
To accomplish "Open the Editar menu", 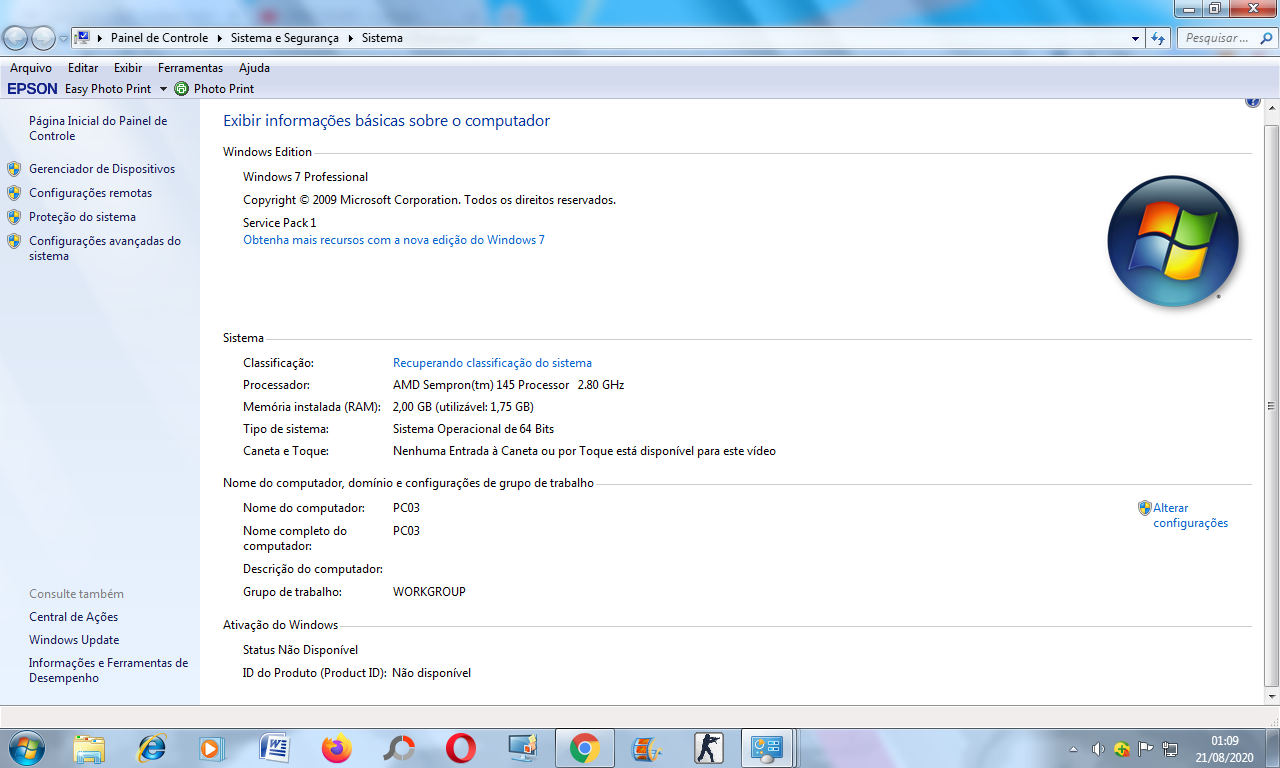I will pyautogui.click(x=83, y=68).
